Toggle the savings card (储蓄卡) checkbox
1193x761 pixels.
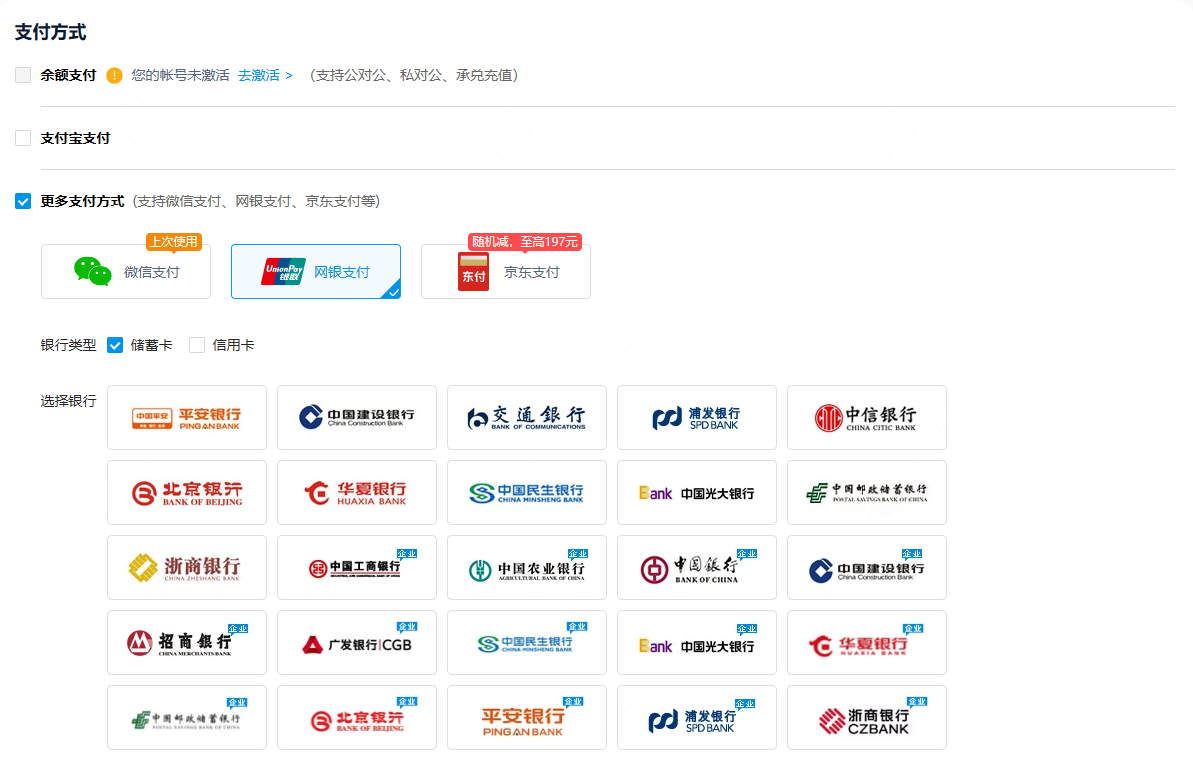115,345
